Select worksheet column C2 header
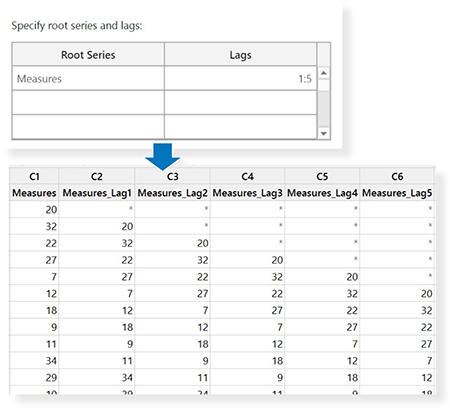This screenshot has height=409, width=450. (97, 176)
